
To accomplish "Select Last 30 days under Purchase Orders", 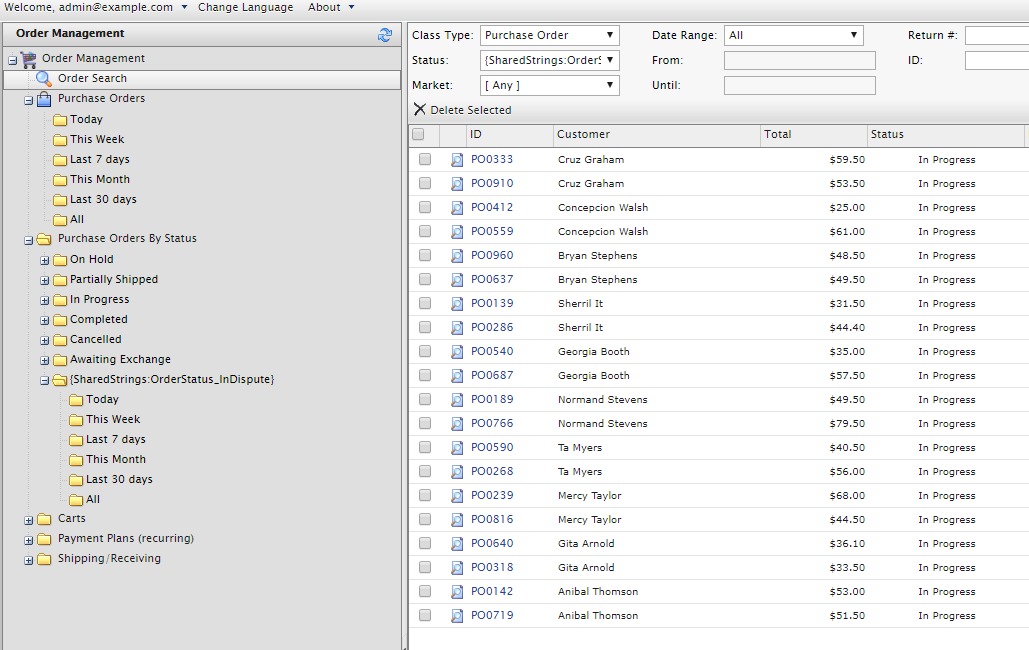I will point(103,200).
